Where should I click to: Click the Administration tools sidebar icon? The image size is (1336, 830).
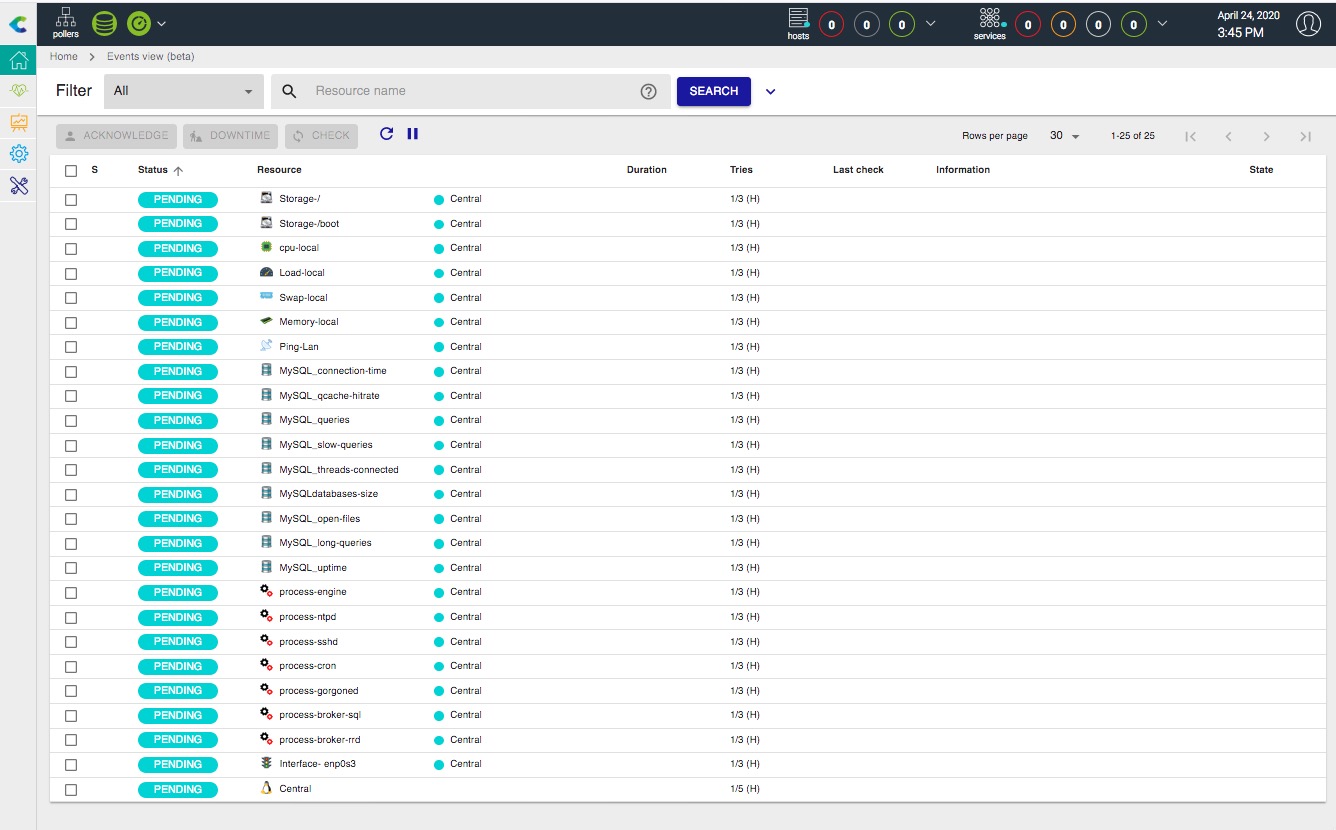click(x=18, y=185)
